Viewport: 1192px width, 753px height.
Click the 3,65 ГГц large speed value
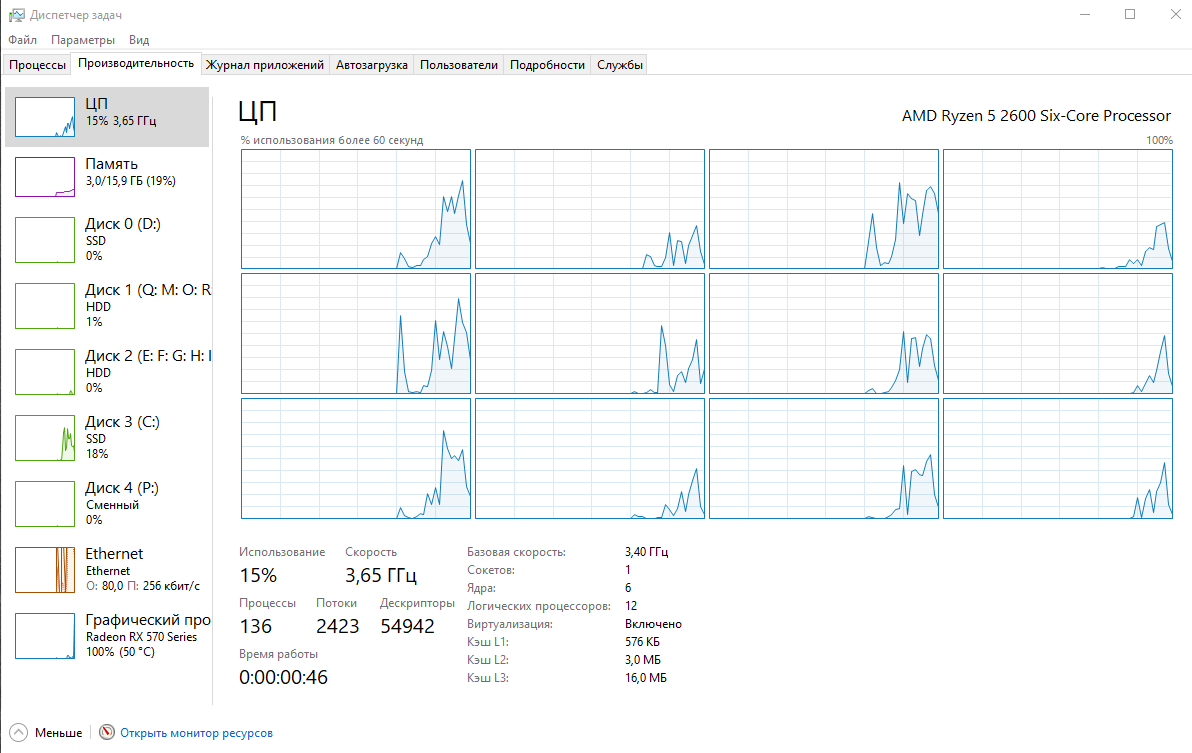(381, 575)
